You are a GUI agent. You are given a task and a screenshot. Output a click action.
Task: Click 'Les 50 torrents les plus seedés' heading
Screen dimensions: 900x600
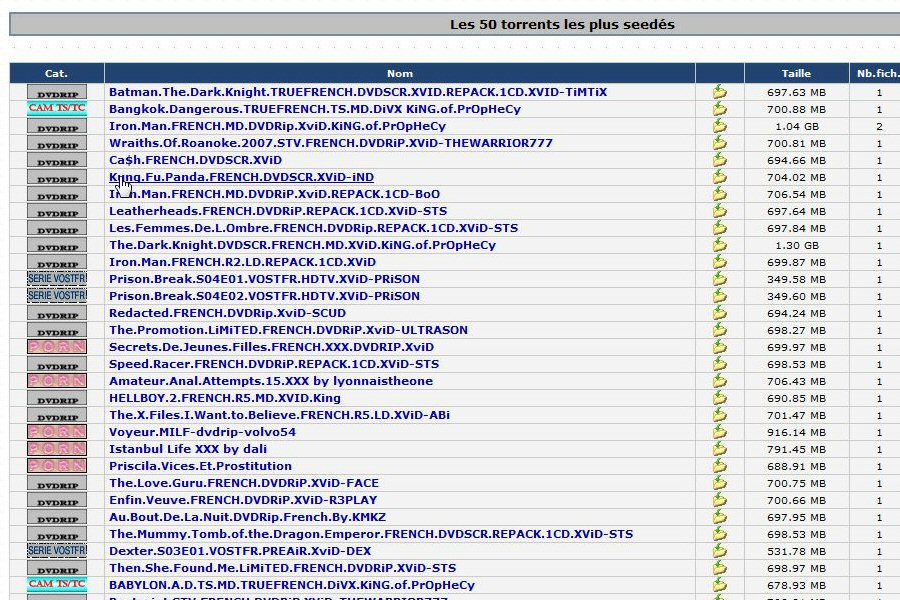coord(562,25)
